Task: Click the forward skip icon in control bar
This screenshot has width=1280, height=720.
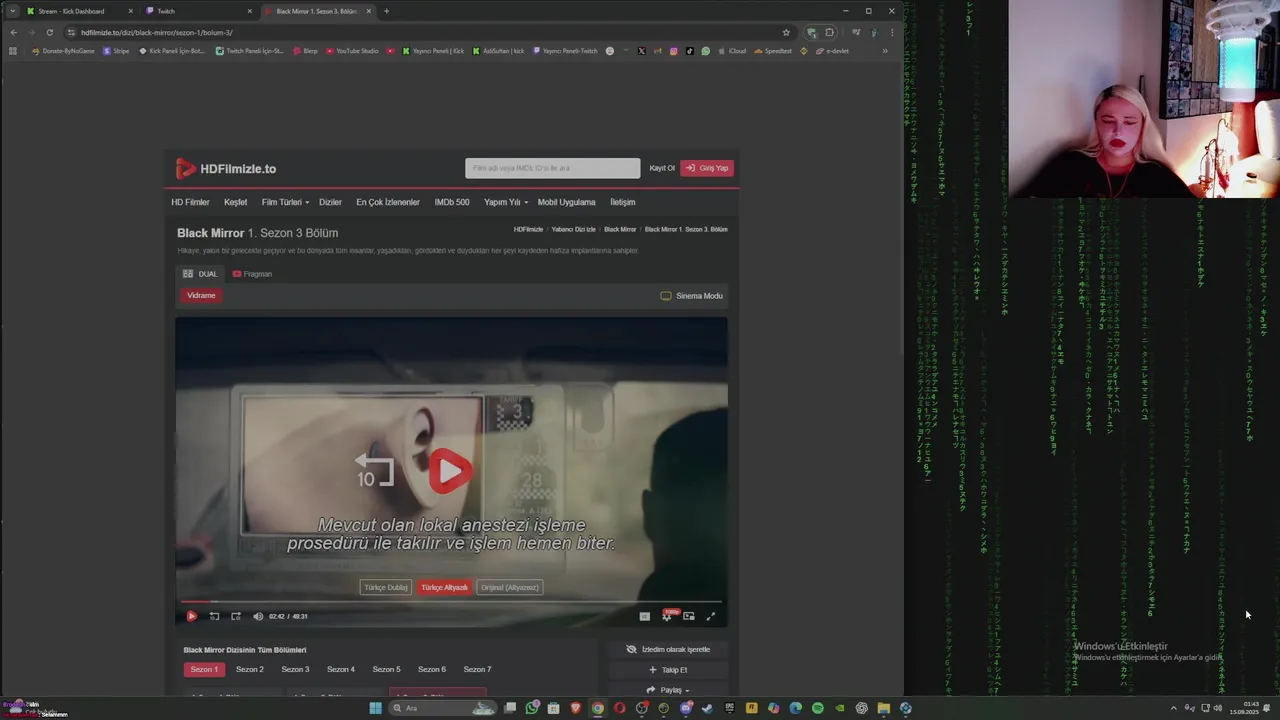Action: tap(236, 616)
